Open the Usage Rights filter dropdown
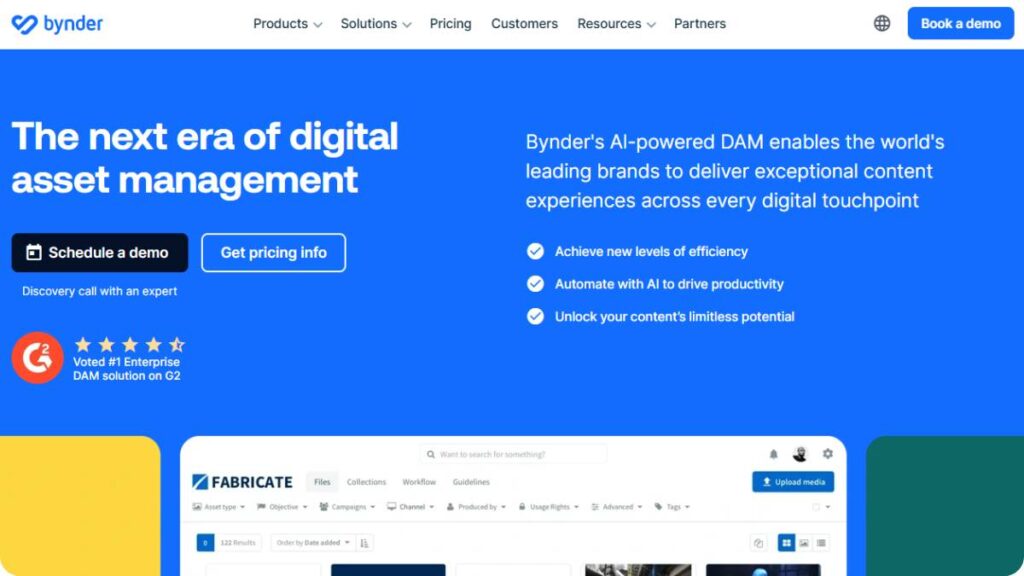 pyautogui.click(x=549, y=507)
